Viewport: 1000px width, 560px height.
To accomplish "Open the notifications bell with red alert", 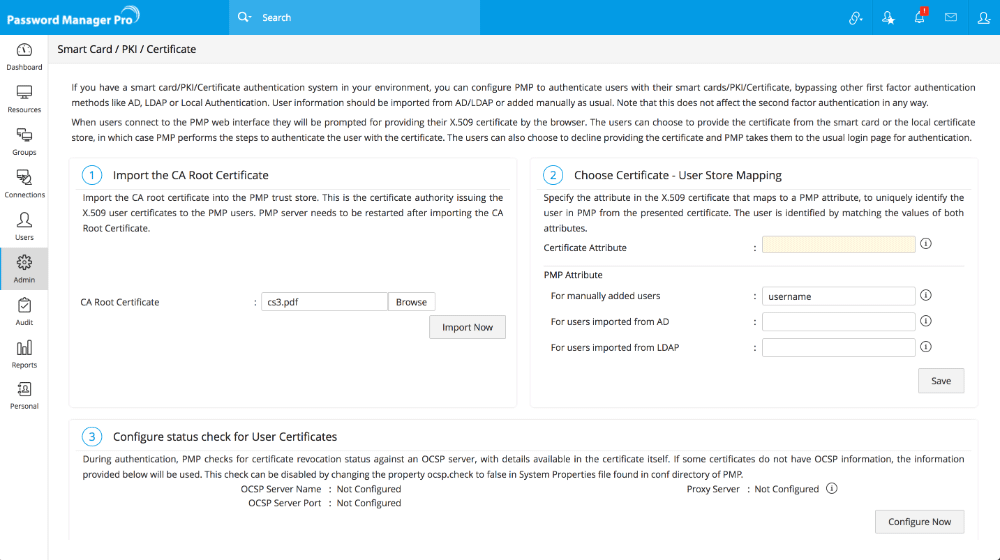I will [919, 18].
